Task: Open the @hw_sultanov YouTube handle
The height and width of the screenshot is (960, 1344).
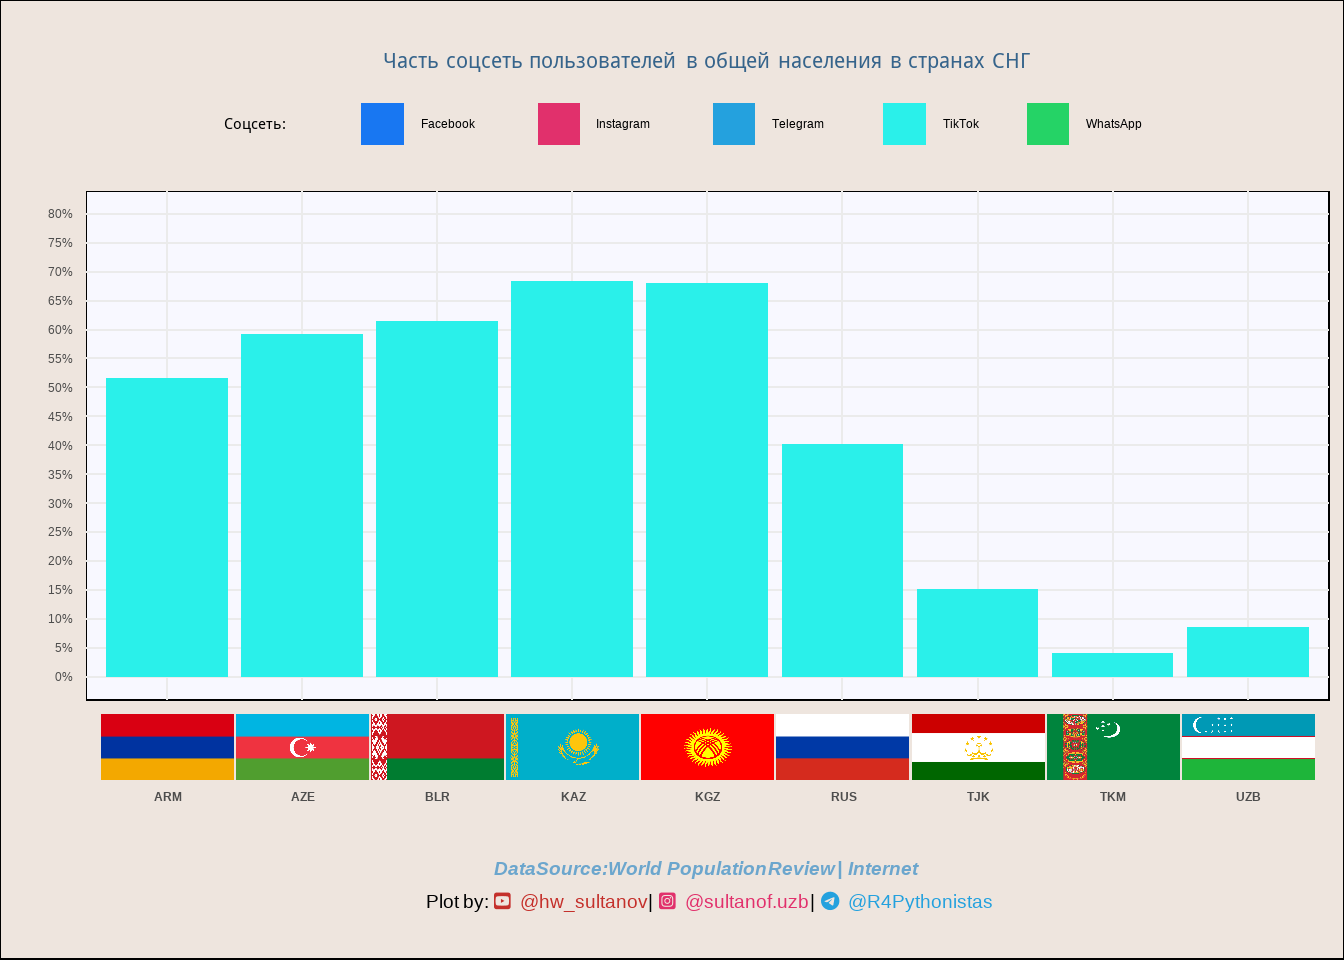Action: click(583, 902)
